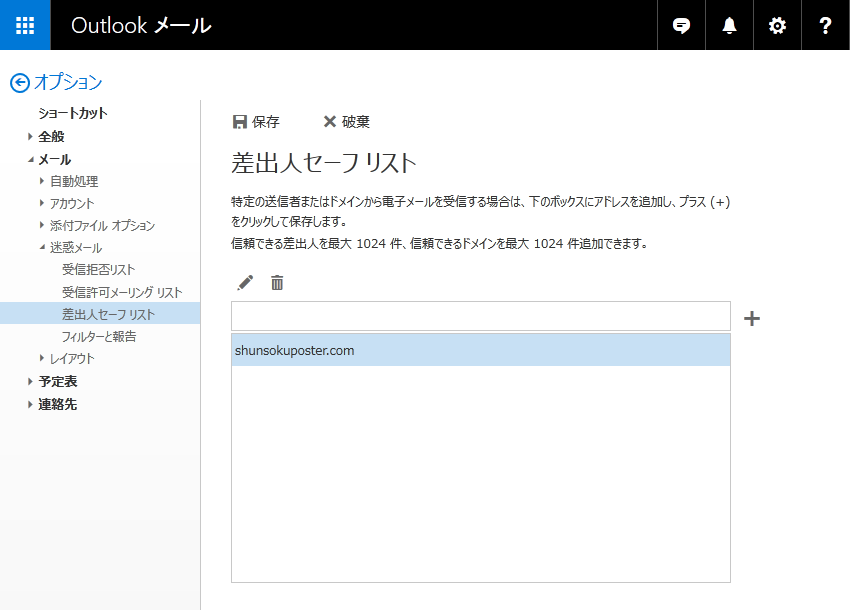Open 受信拒否リスト in sidebar
This screenshot has width=850, height=610.
[98, 269]
